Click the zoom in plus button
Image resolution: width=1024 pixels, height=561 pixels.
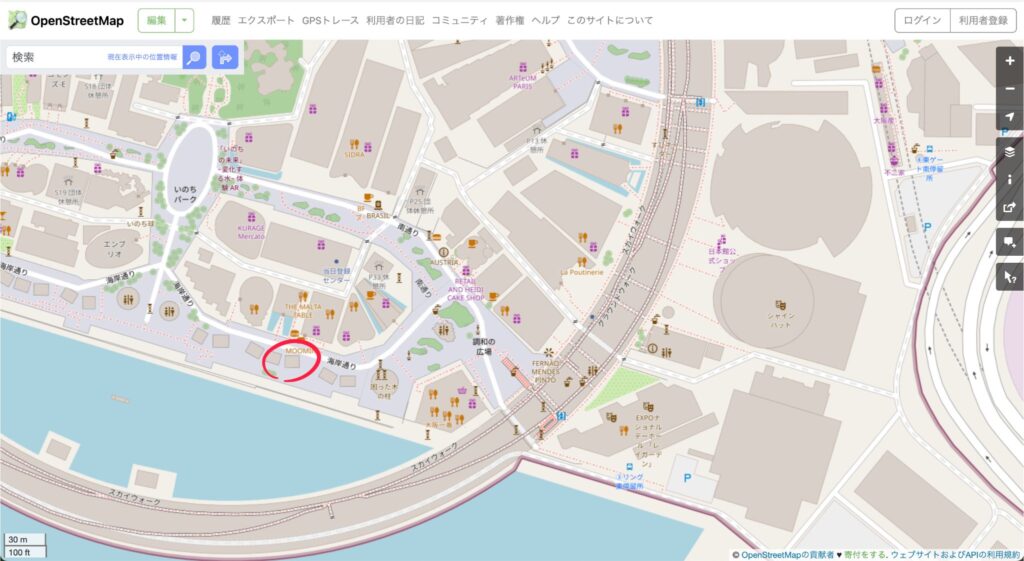point(1010,61)
